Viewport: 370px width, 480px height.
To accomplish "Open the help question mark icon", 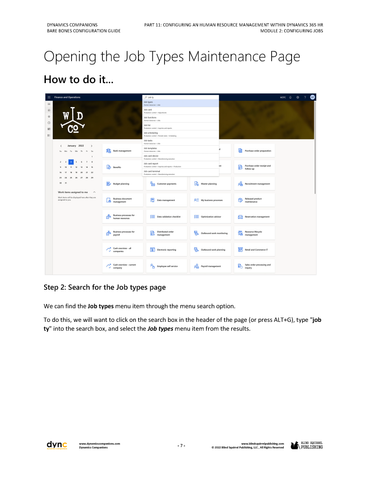I will (x=305, y=97).
